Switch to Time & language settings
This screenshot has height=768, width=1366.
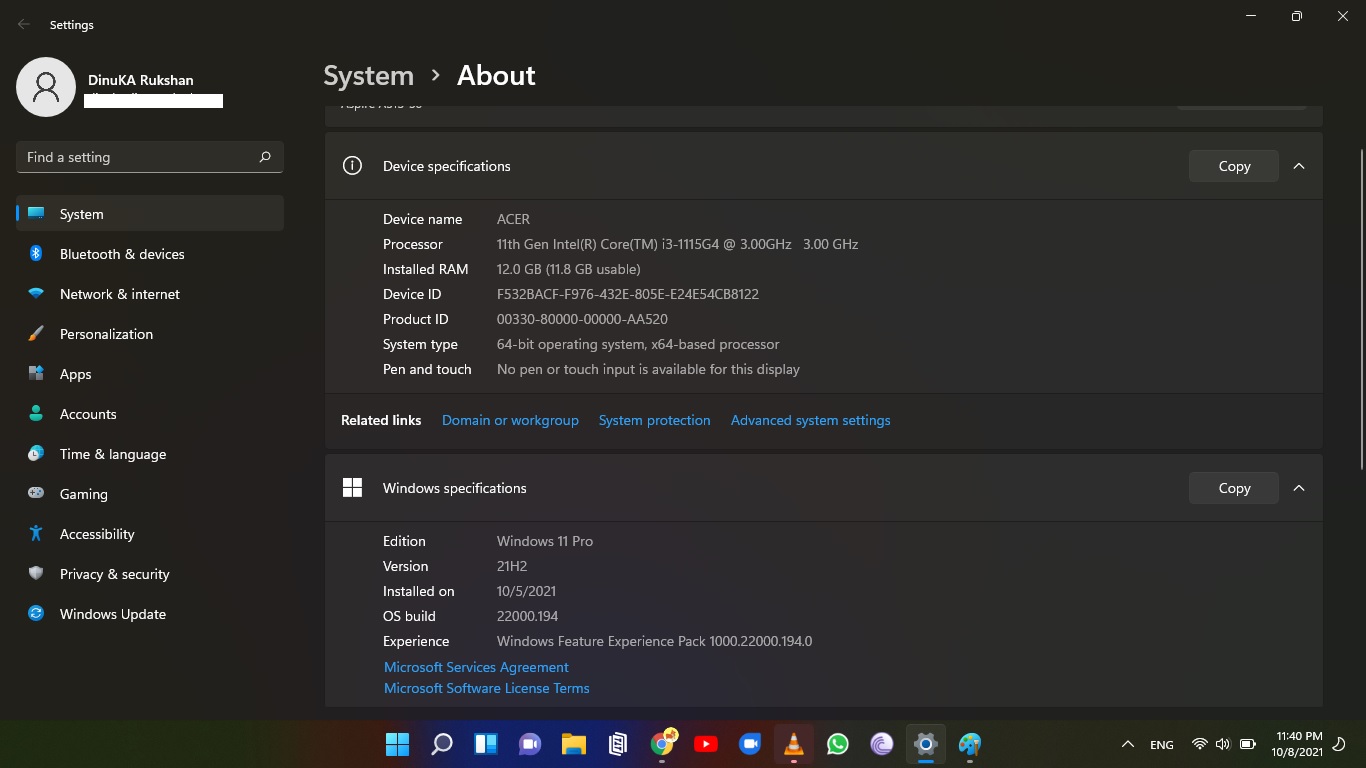pos(150,454)
